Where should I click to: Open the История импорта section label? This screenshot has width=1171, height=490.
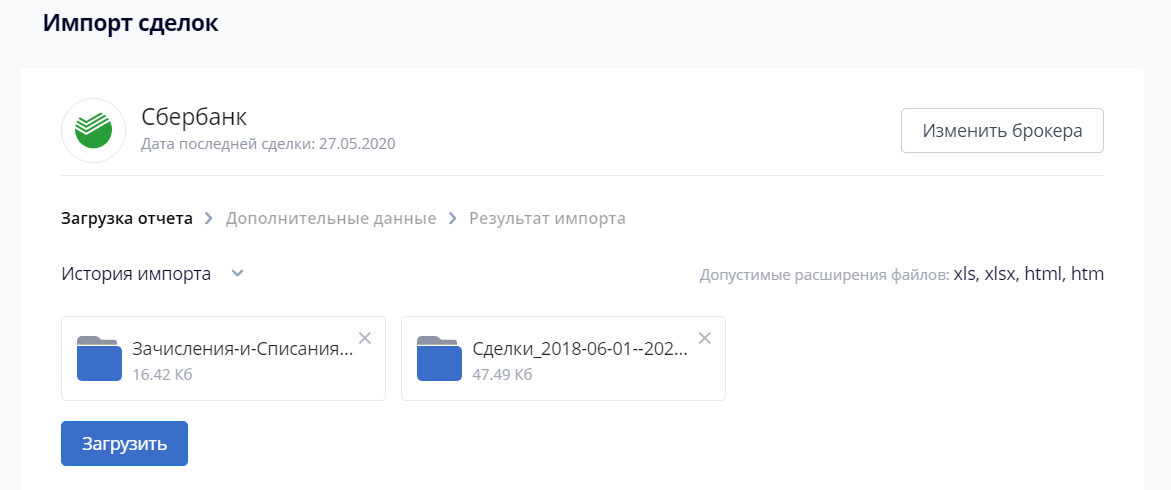tap(136, 274)
